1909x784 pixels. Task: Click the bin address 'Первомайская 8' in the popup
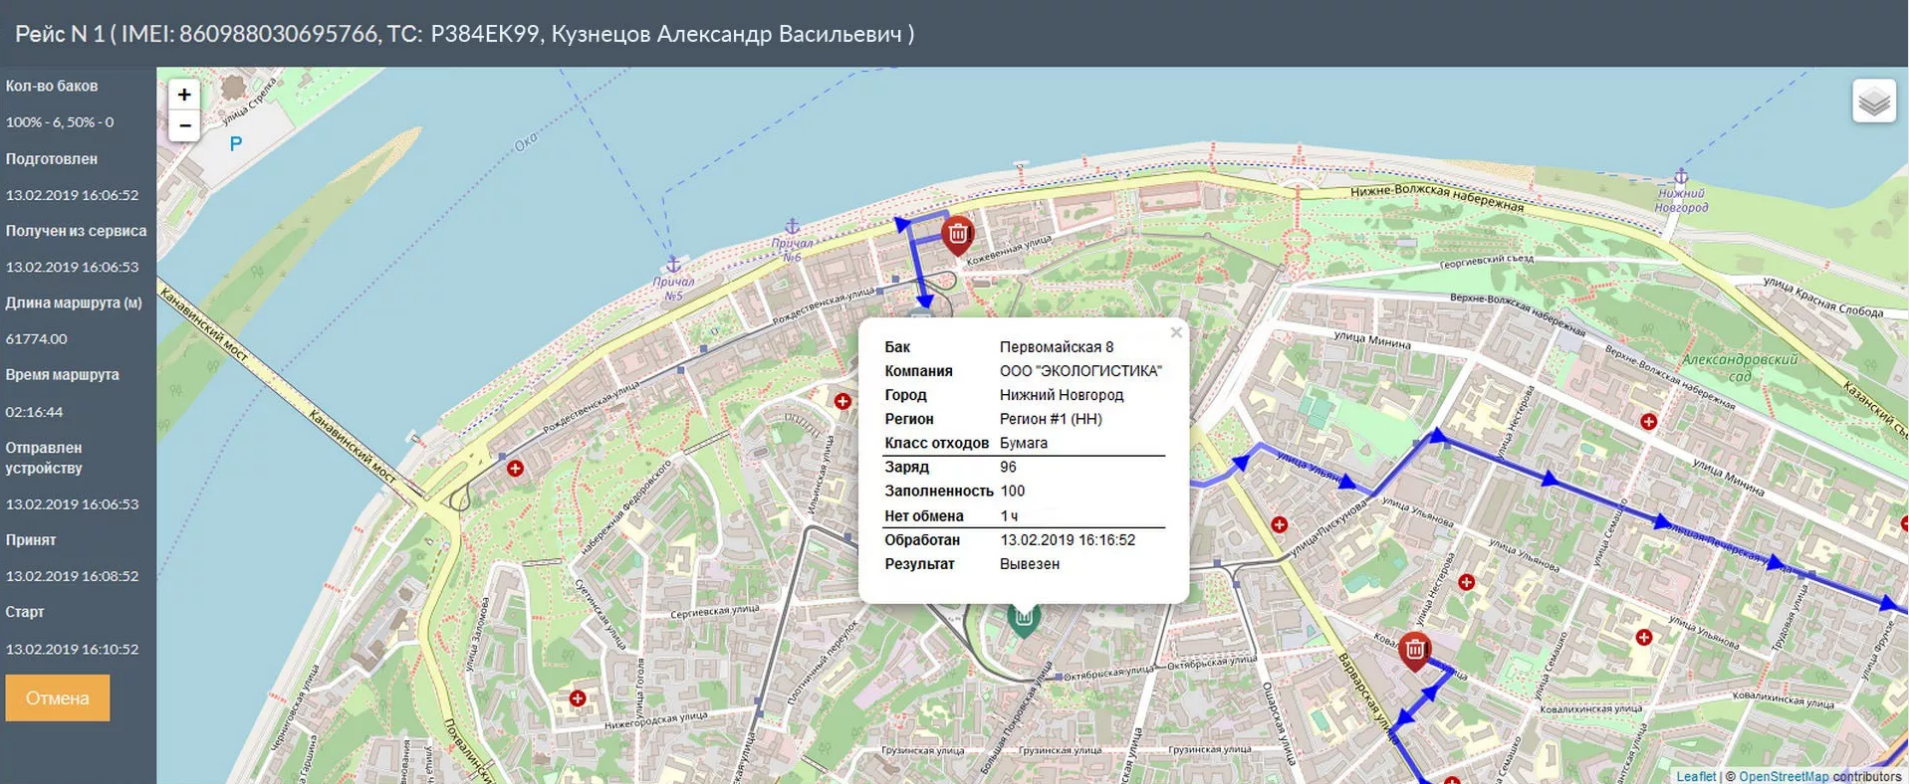click(x=1057, y=347)
